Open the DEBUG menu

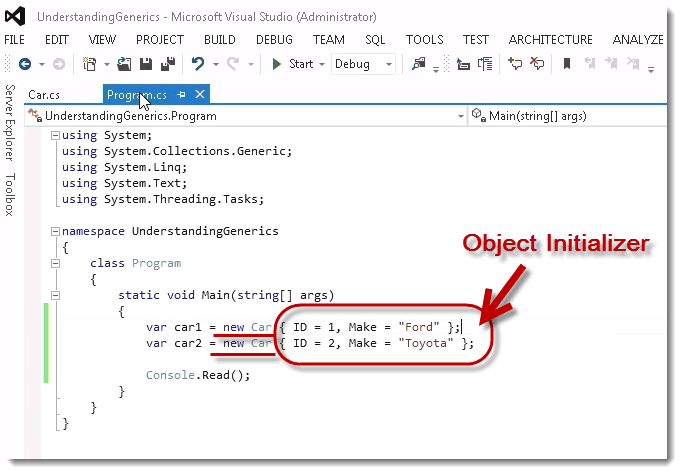[x=274, y=40]
